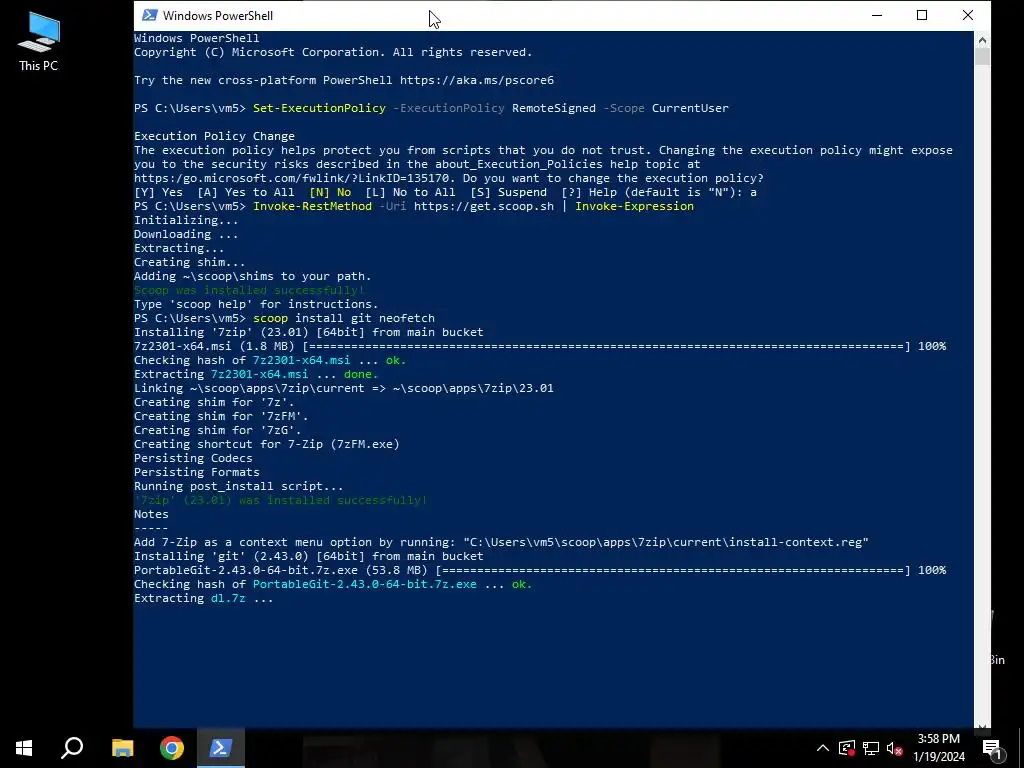Open the This PC desktop icon

click(39, 42)
